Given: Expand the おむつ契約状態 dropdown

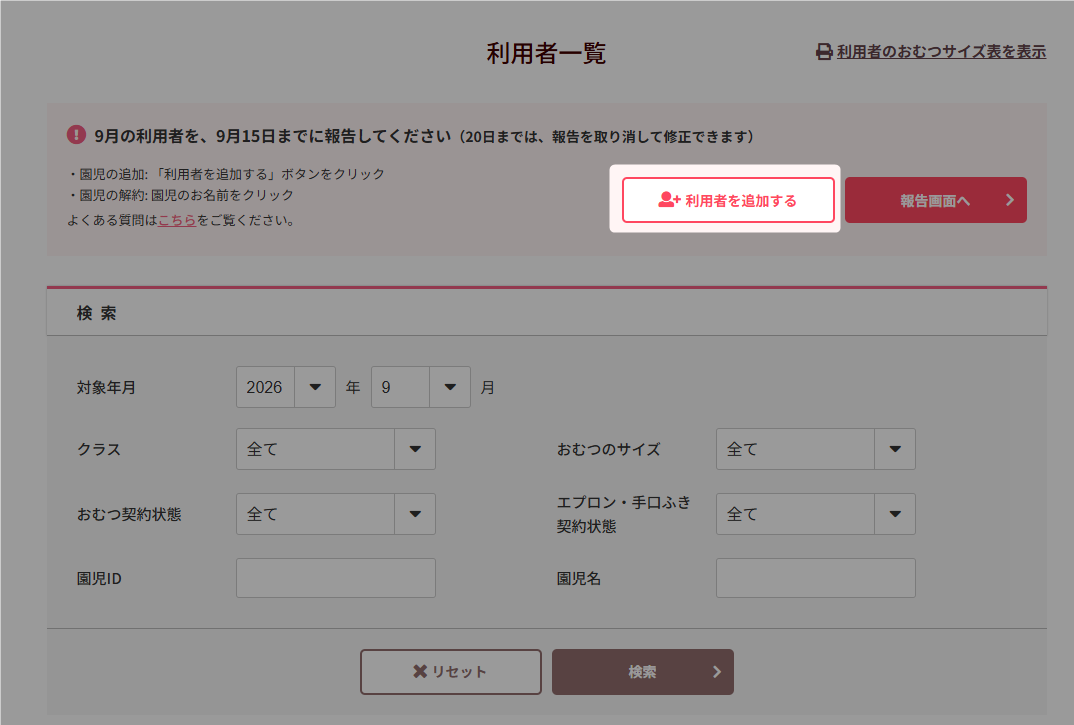Looking at the screenshot, I should [336, 514].
